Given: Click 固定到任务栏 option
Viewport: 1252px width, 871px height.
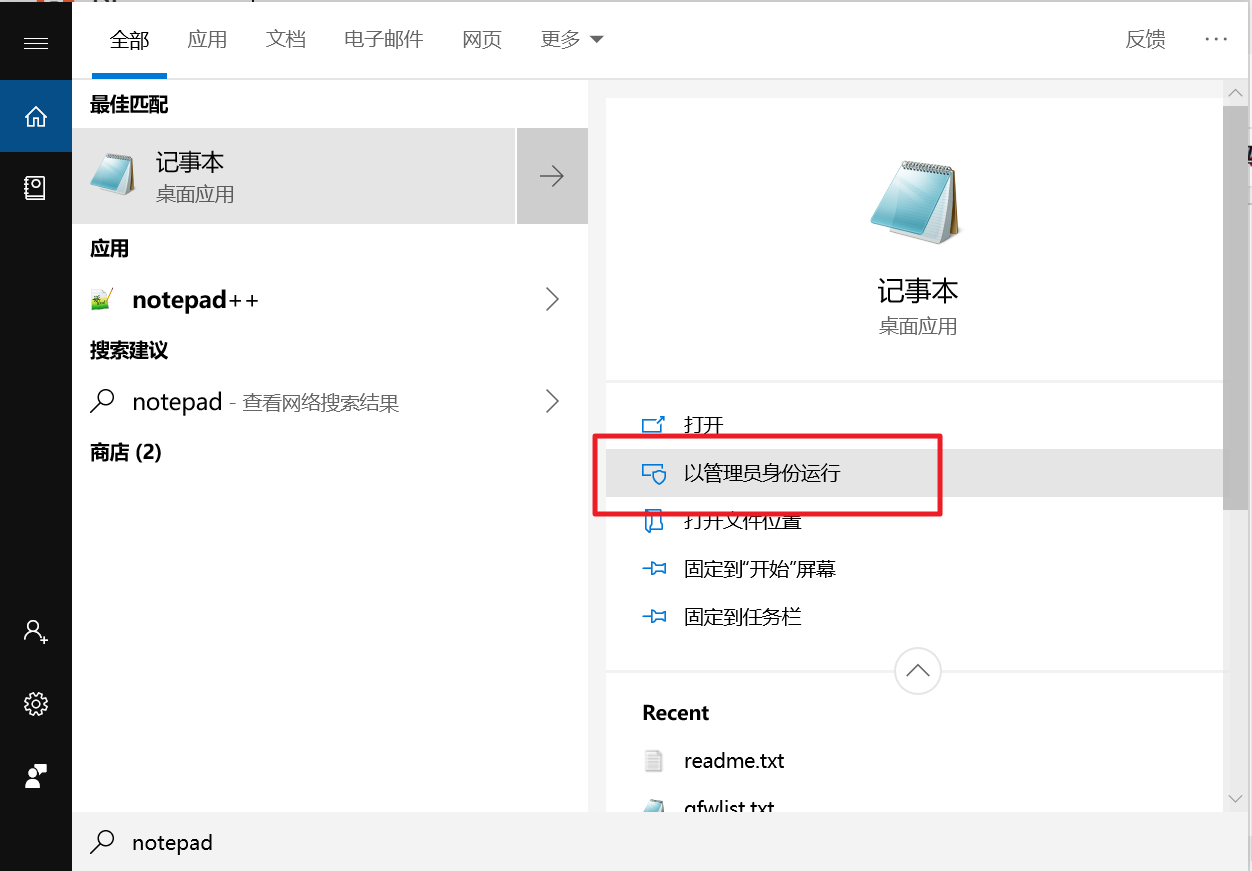Looking at the screenshot, I should pyautogui.click(x=742, y=617).
